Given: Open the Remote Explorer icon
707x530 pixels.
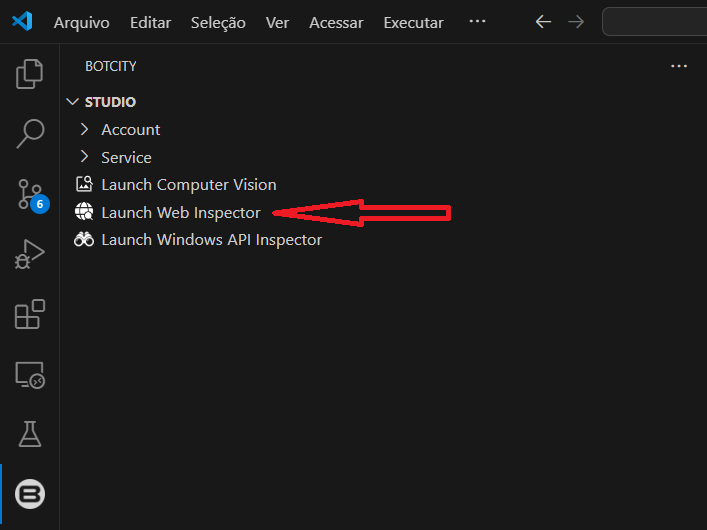Looking at the screenshot, I should point(30,375).
